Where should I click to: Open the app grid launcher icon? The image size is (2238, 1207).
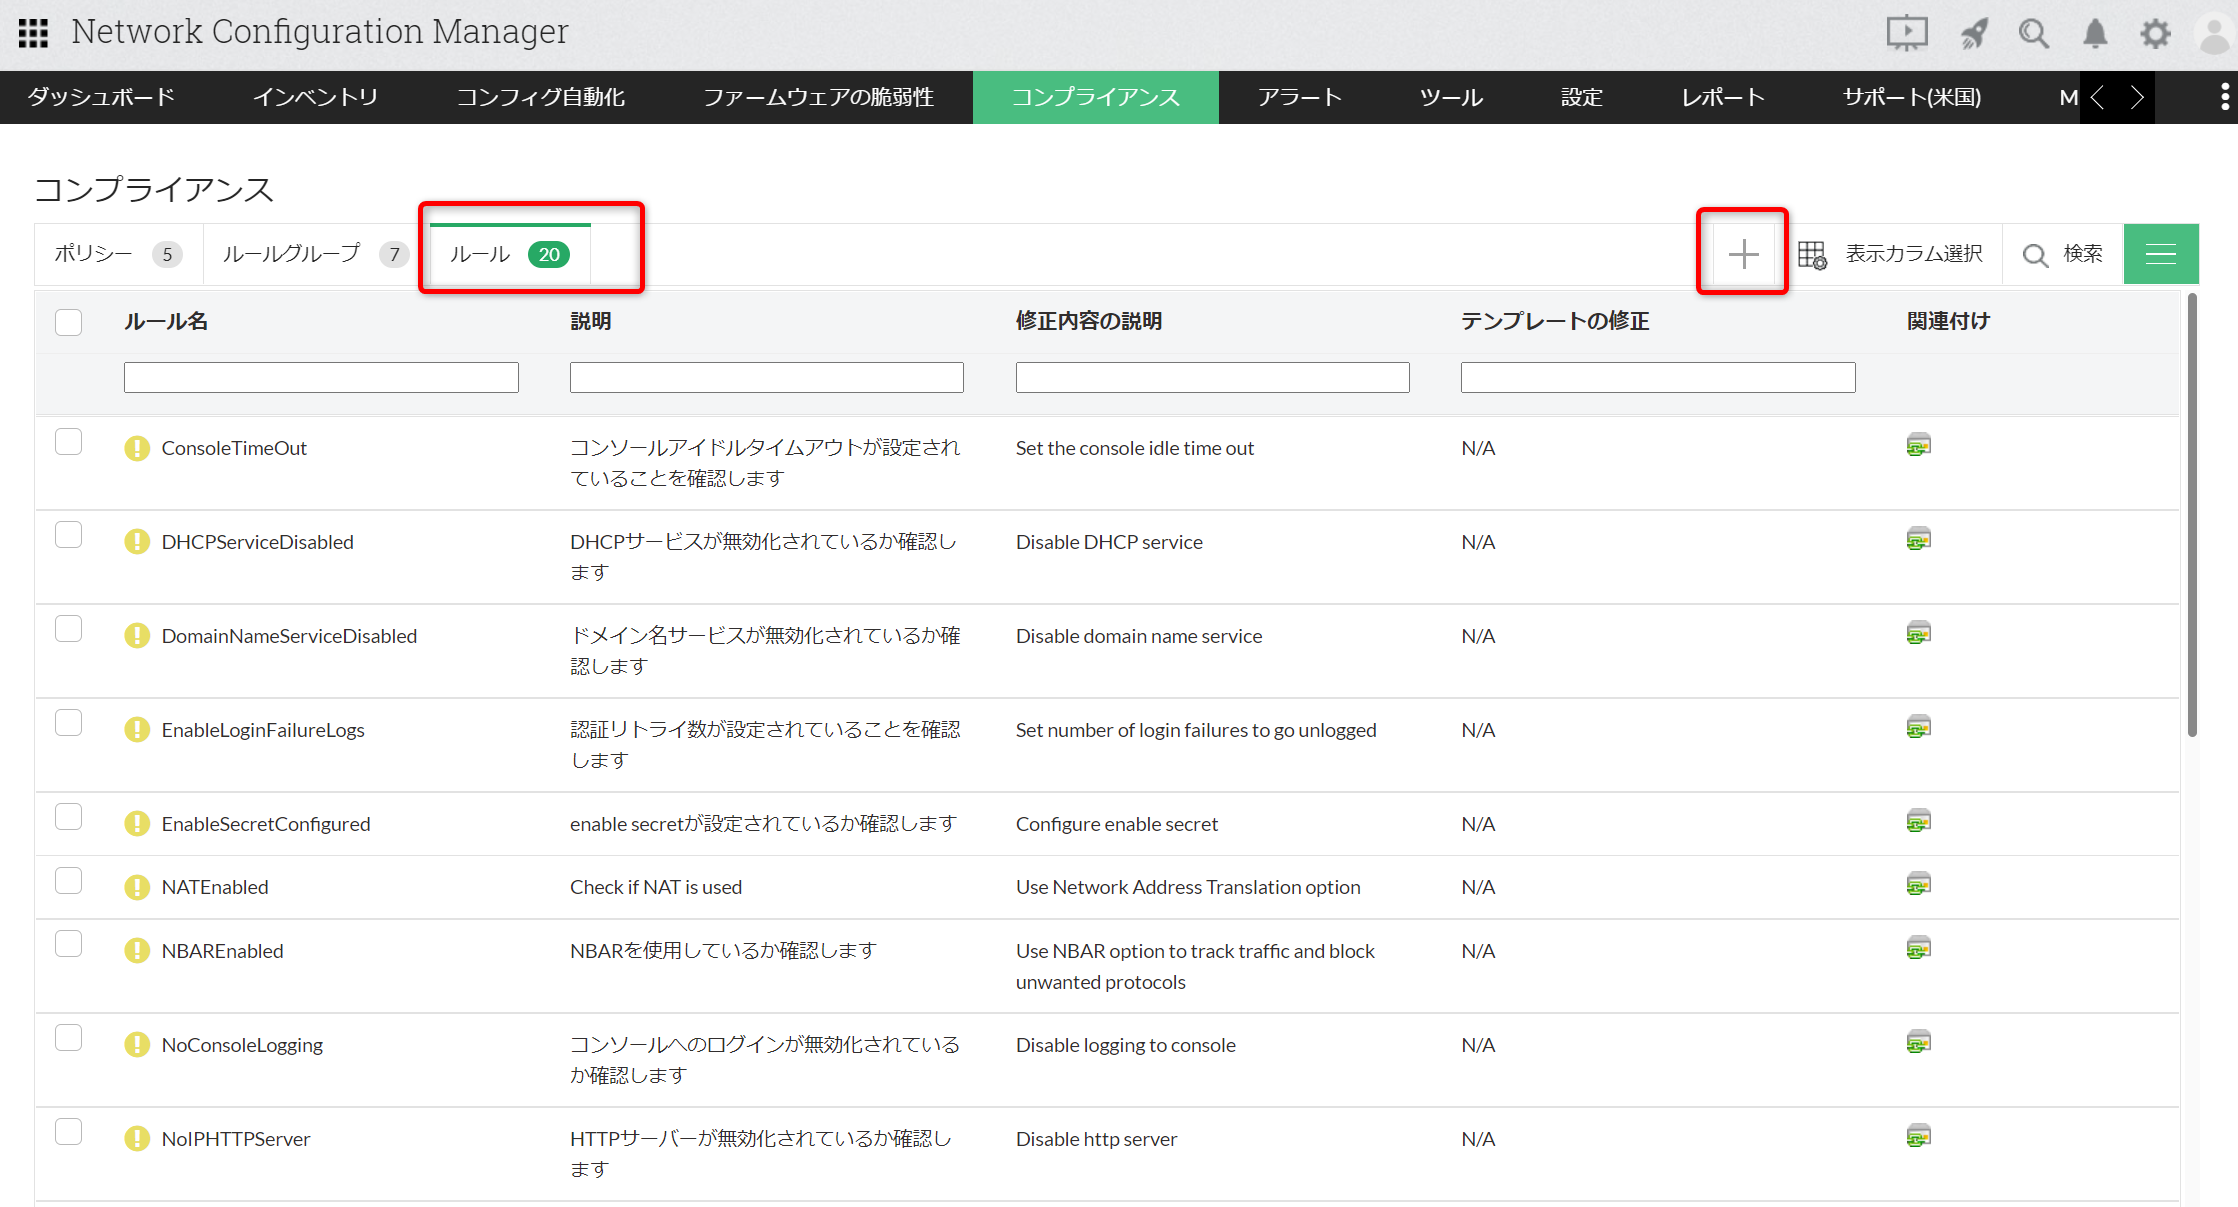click(x=33, y=33)
